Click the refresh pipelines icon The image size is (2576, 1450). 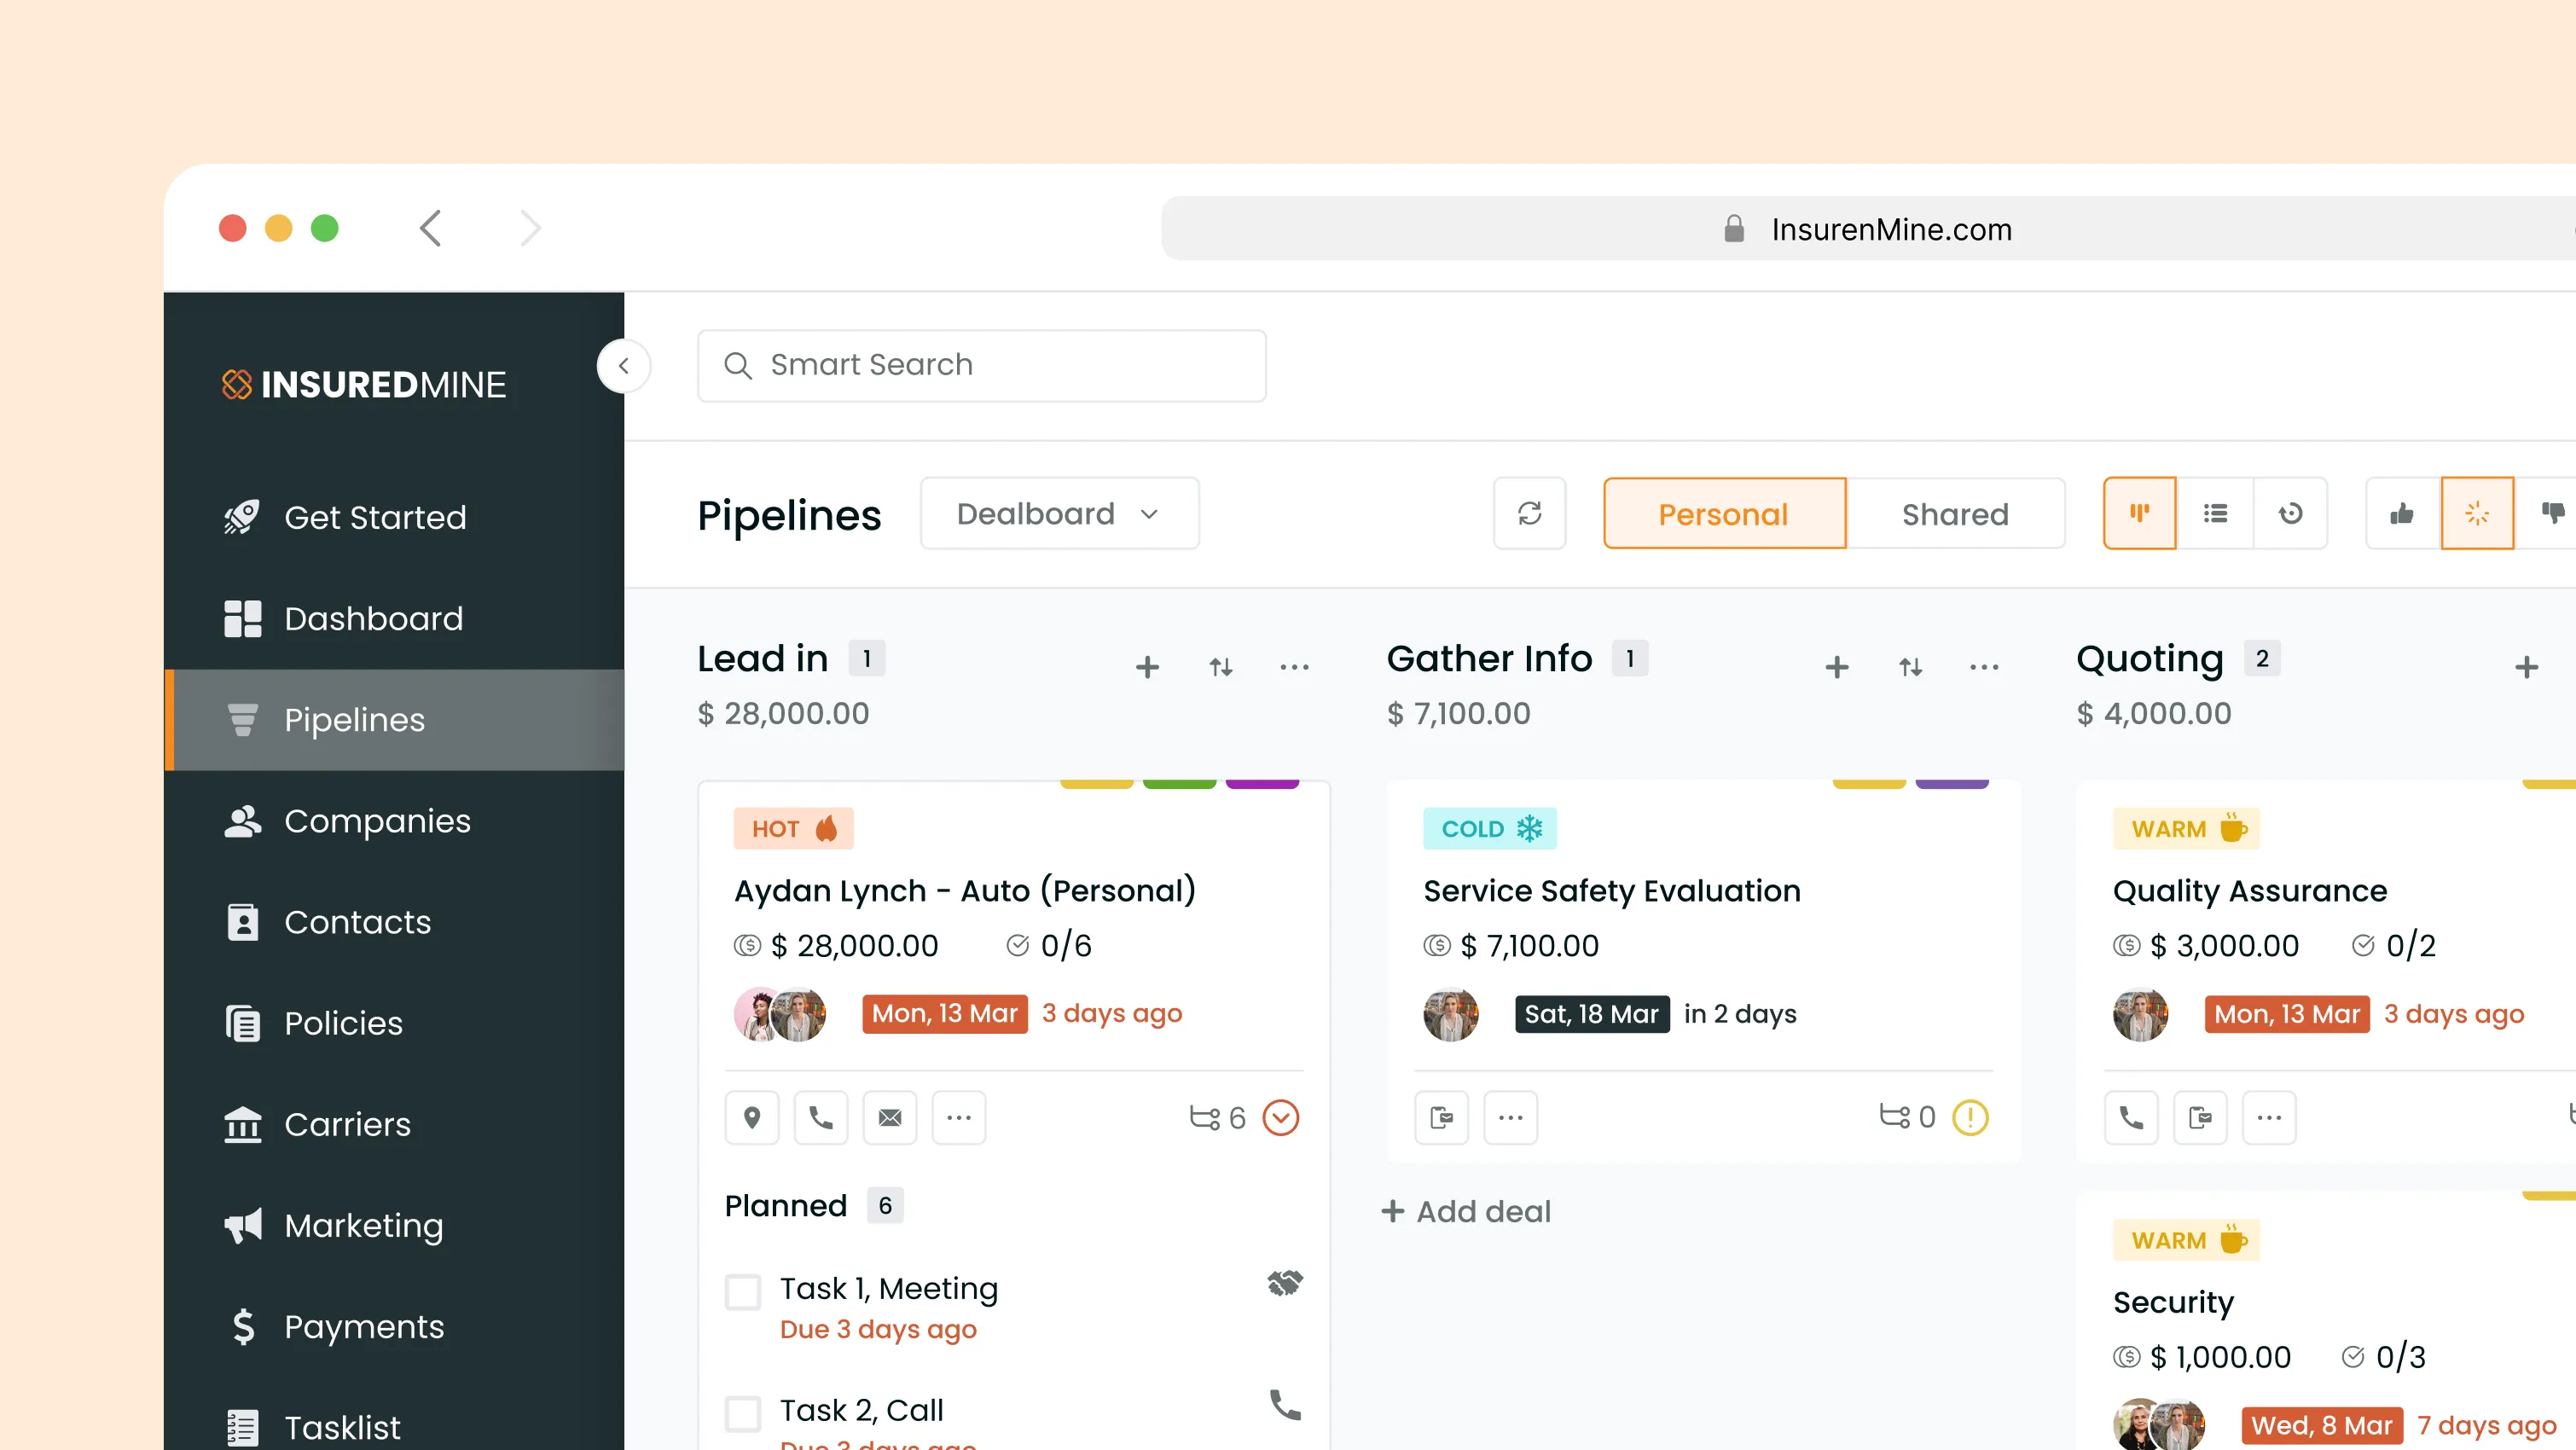coord(1529,513)
